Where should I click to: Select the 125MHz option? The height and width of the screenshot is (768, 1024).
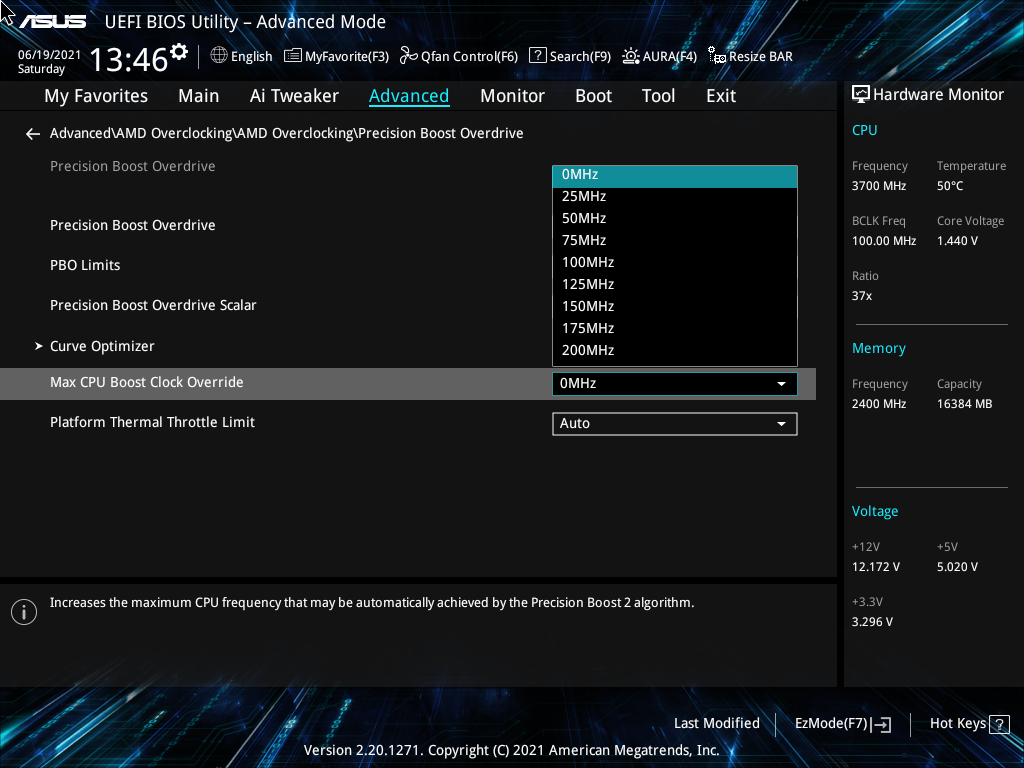pos(675,285)
